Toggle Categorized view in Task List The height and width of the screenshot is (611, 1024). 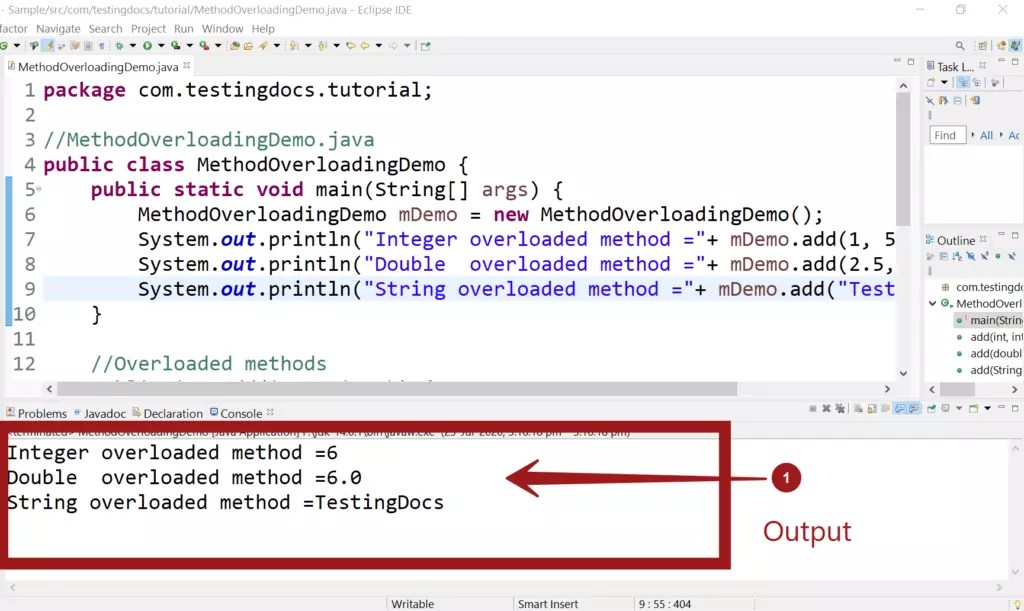[963, 82]
